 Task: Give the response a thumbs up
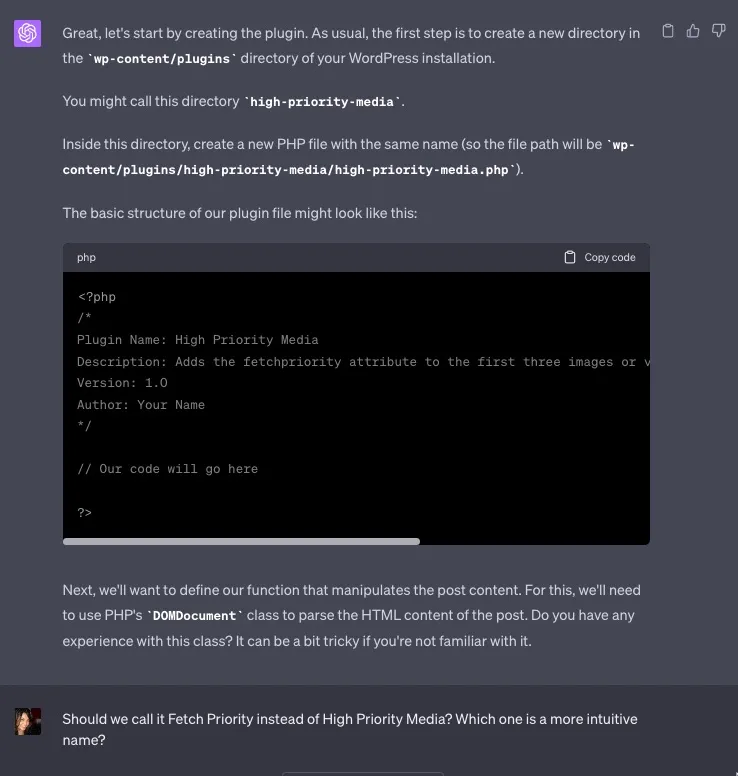point(693,31)
